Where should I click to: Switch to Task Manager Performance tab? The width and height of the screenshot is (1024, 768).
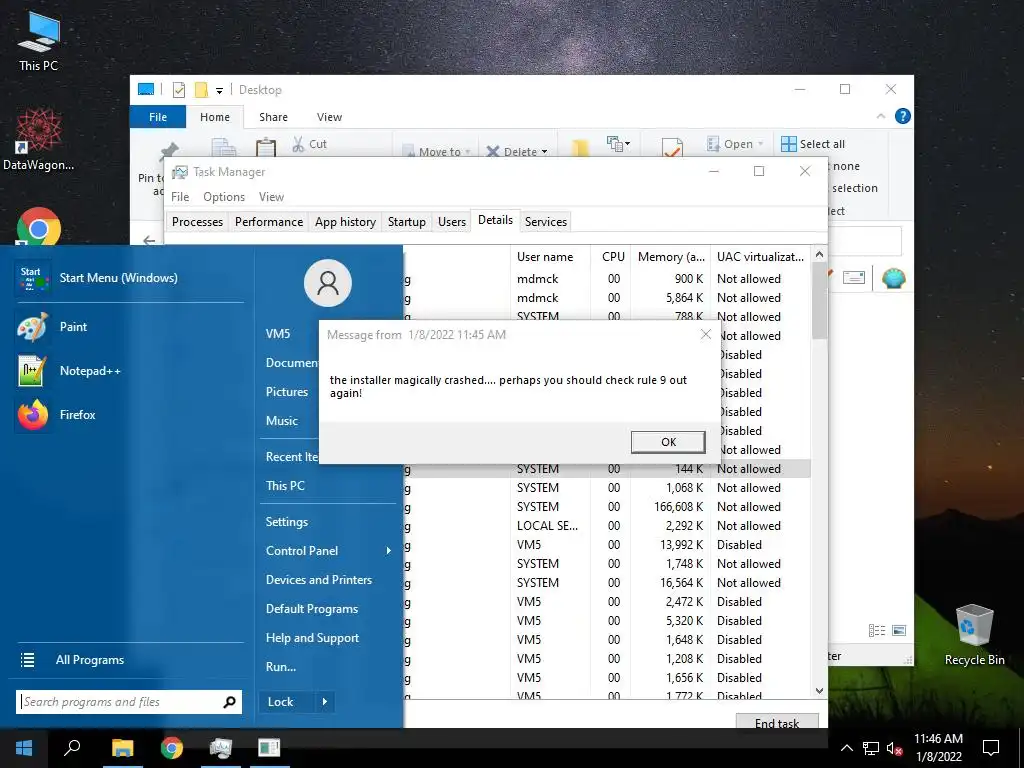coord(269,221)
